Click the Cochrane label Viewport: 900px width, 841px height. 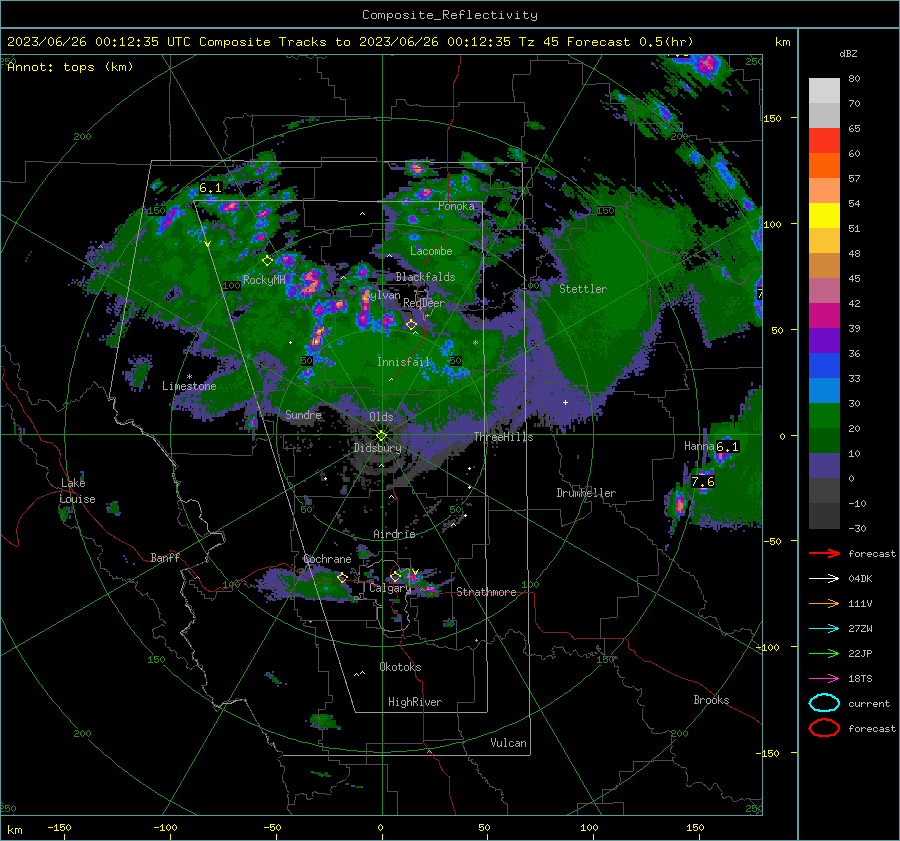[327, 559]
